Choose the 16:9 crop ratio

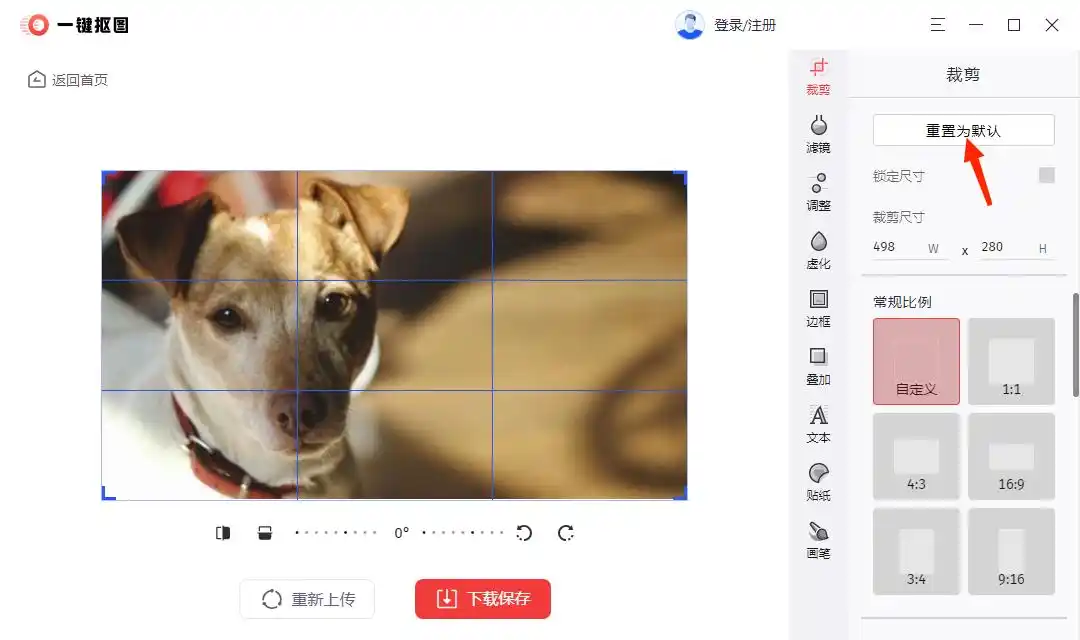click(1011, 456)
